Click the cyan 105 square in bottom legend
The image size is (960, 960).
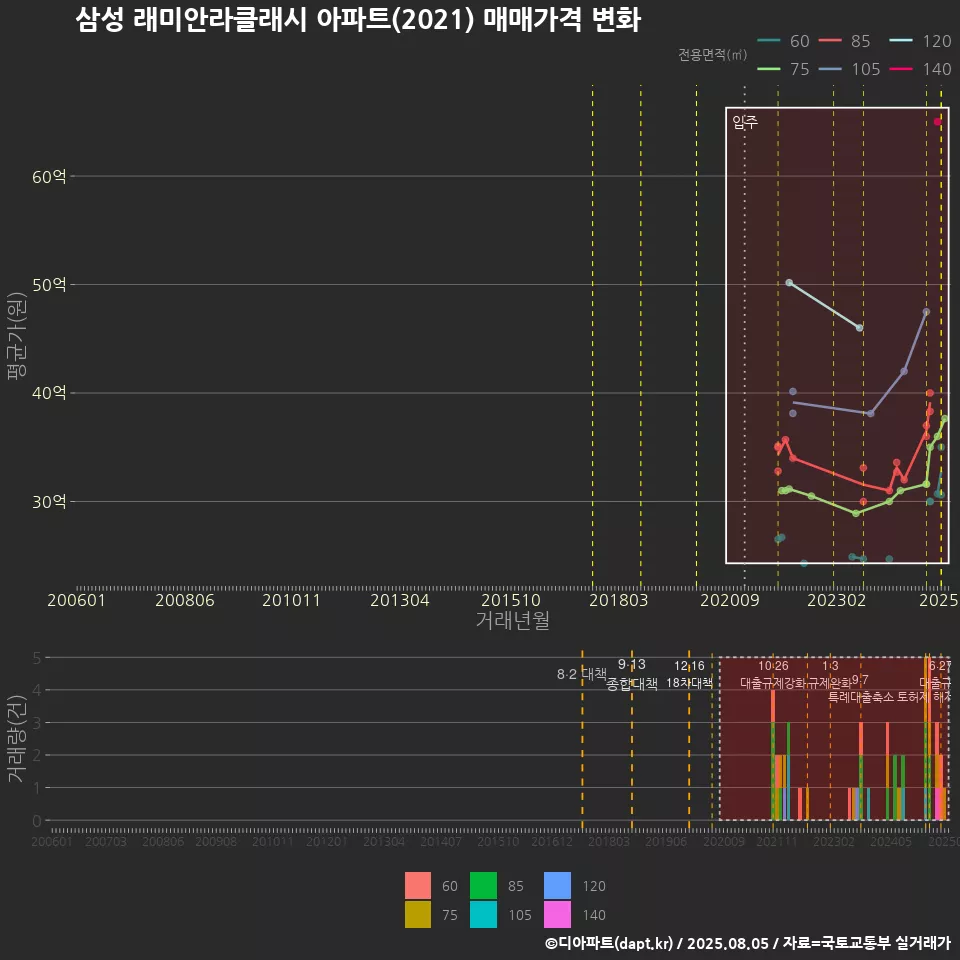click(x=483, y=914)
